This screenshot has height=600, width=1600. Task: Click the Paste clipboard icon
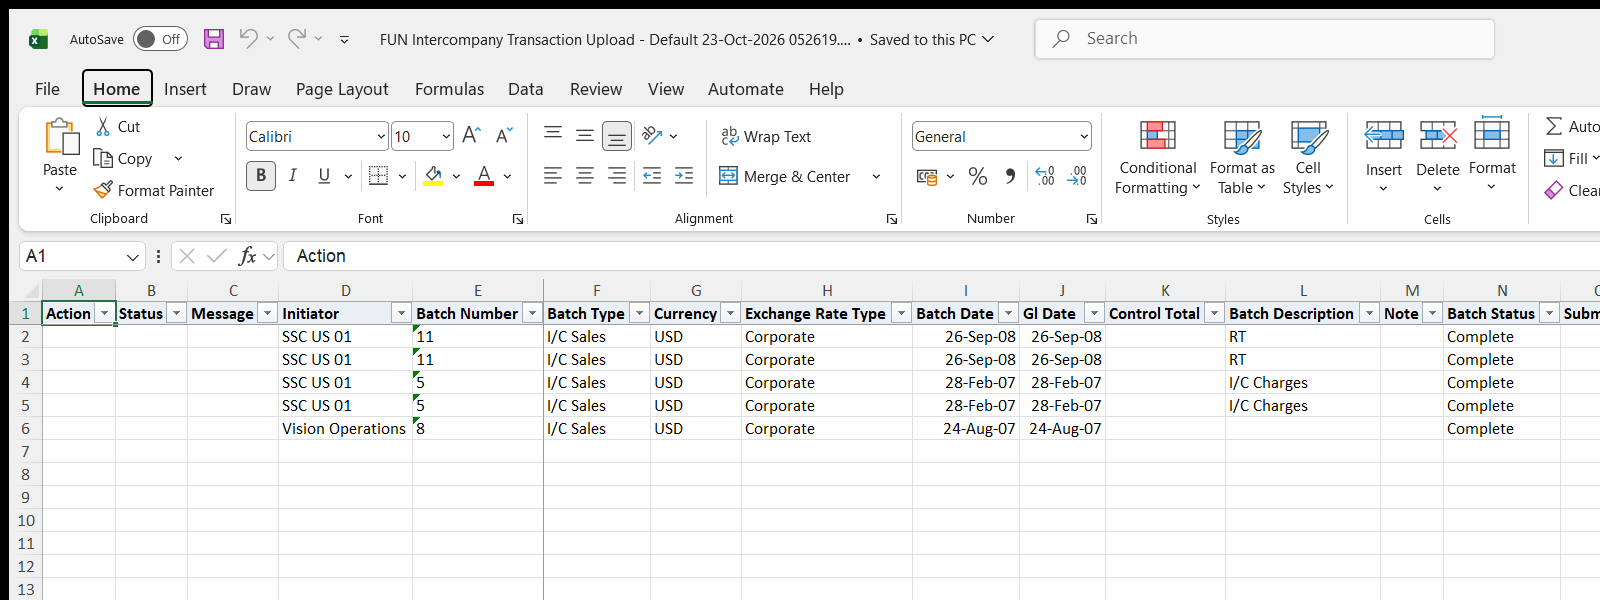coord(60,137)
